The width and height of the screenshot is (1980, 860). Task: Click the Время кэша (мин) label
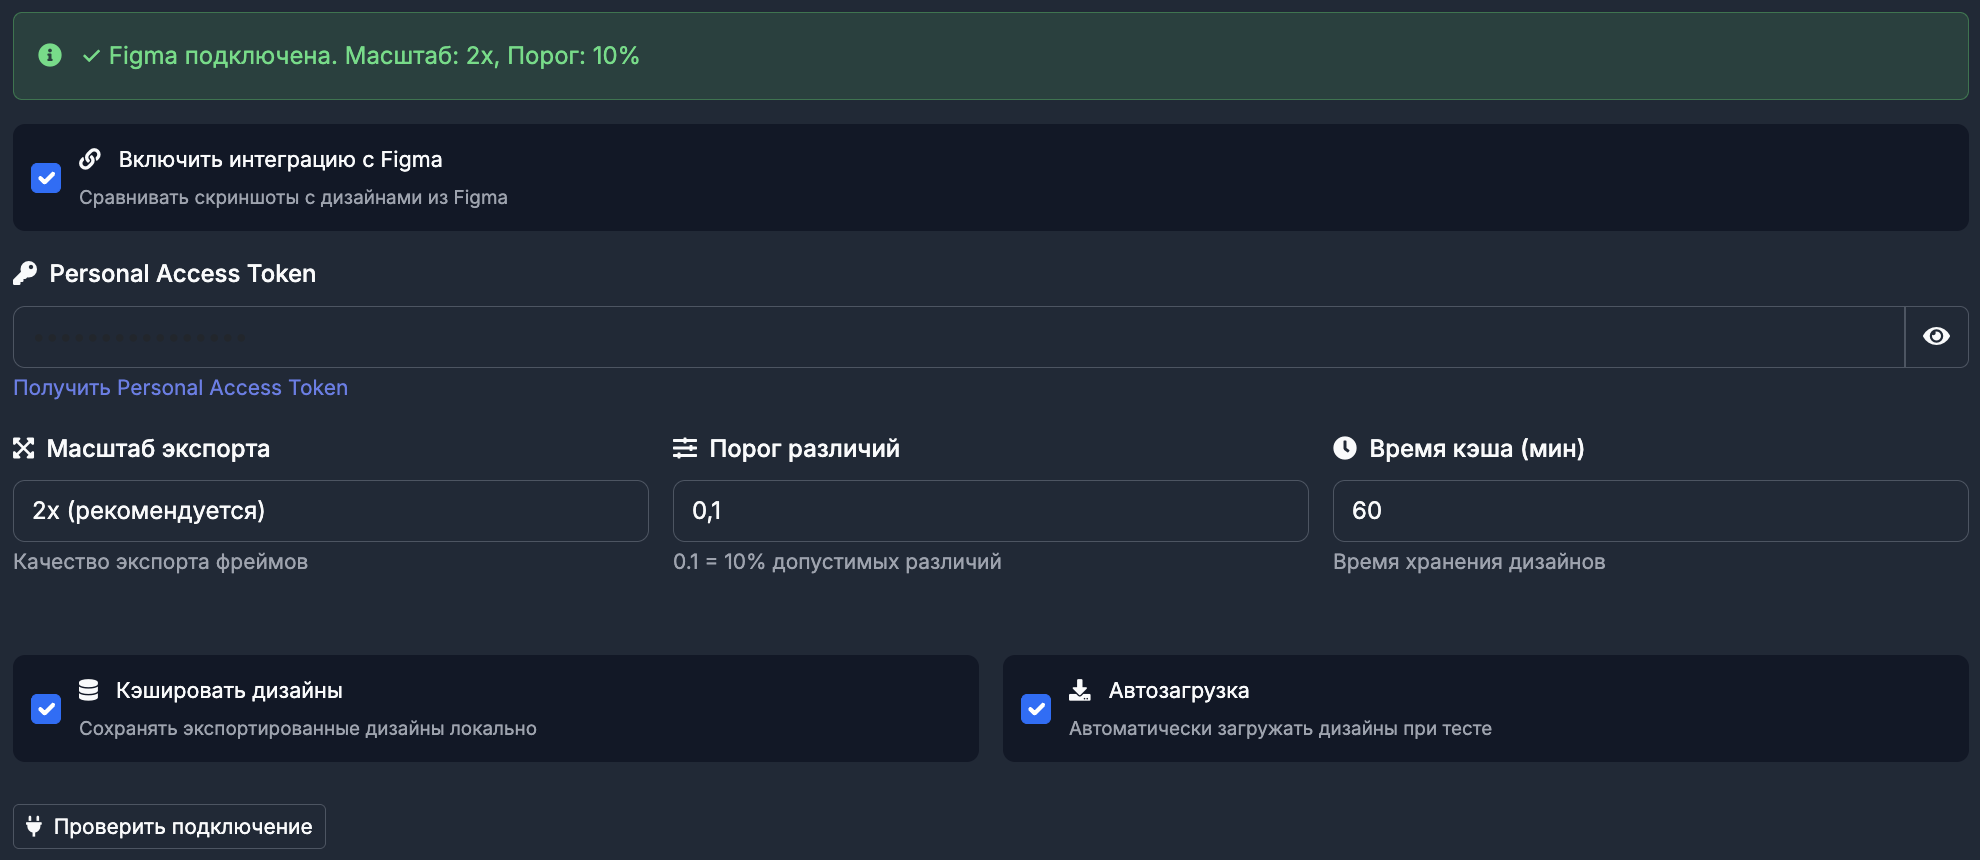click(1477, 449)
